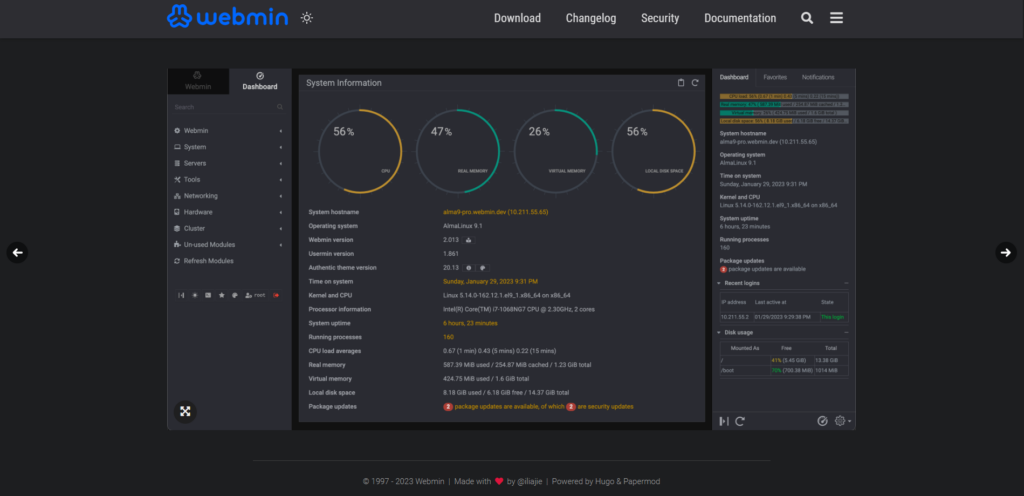Click icon beside Webmin version 2.013
1024x496 pixels.
coord(470,240)
